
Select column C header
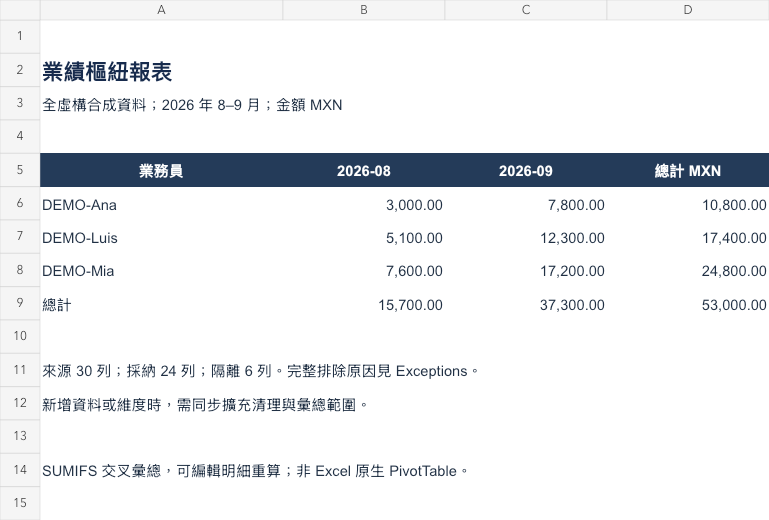click(x=526, y=10)
